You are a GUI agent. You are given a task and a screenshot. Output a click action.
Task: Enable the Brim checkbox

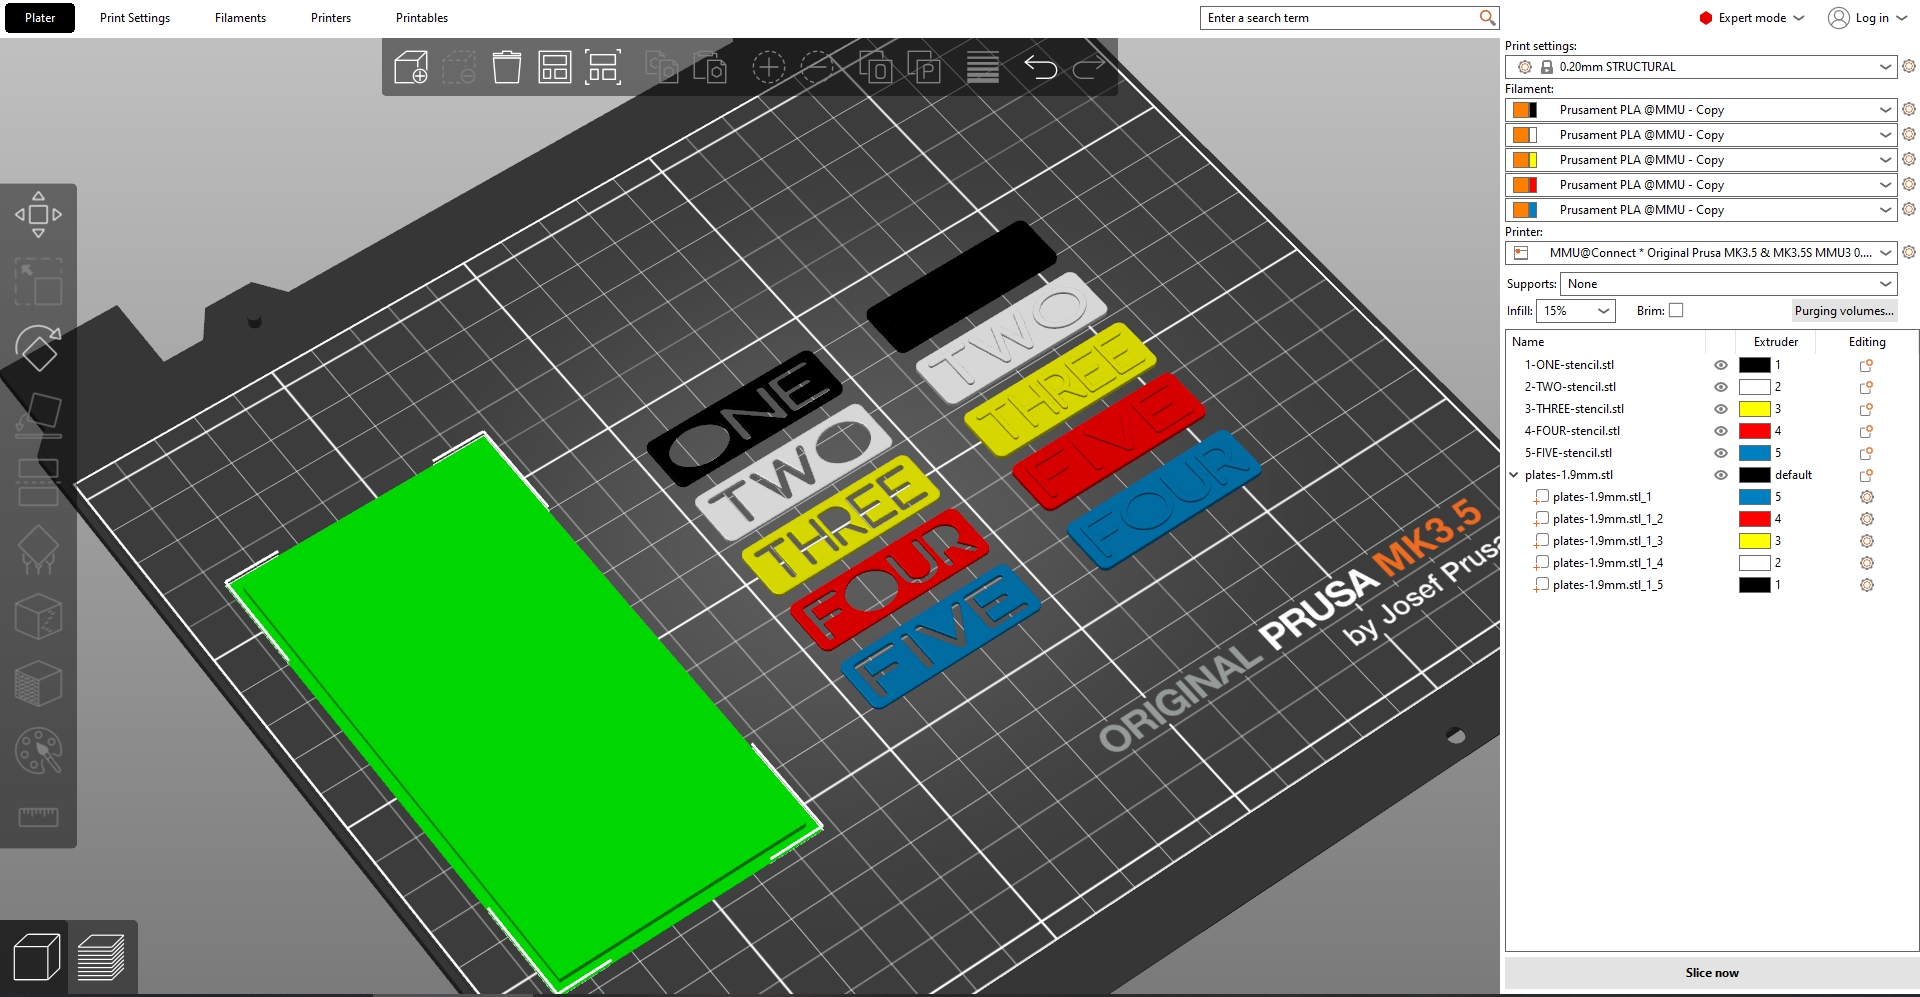1676,311
